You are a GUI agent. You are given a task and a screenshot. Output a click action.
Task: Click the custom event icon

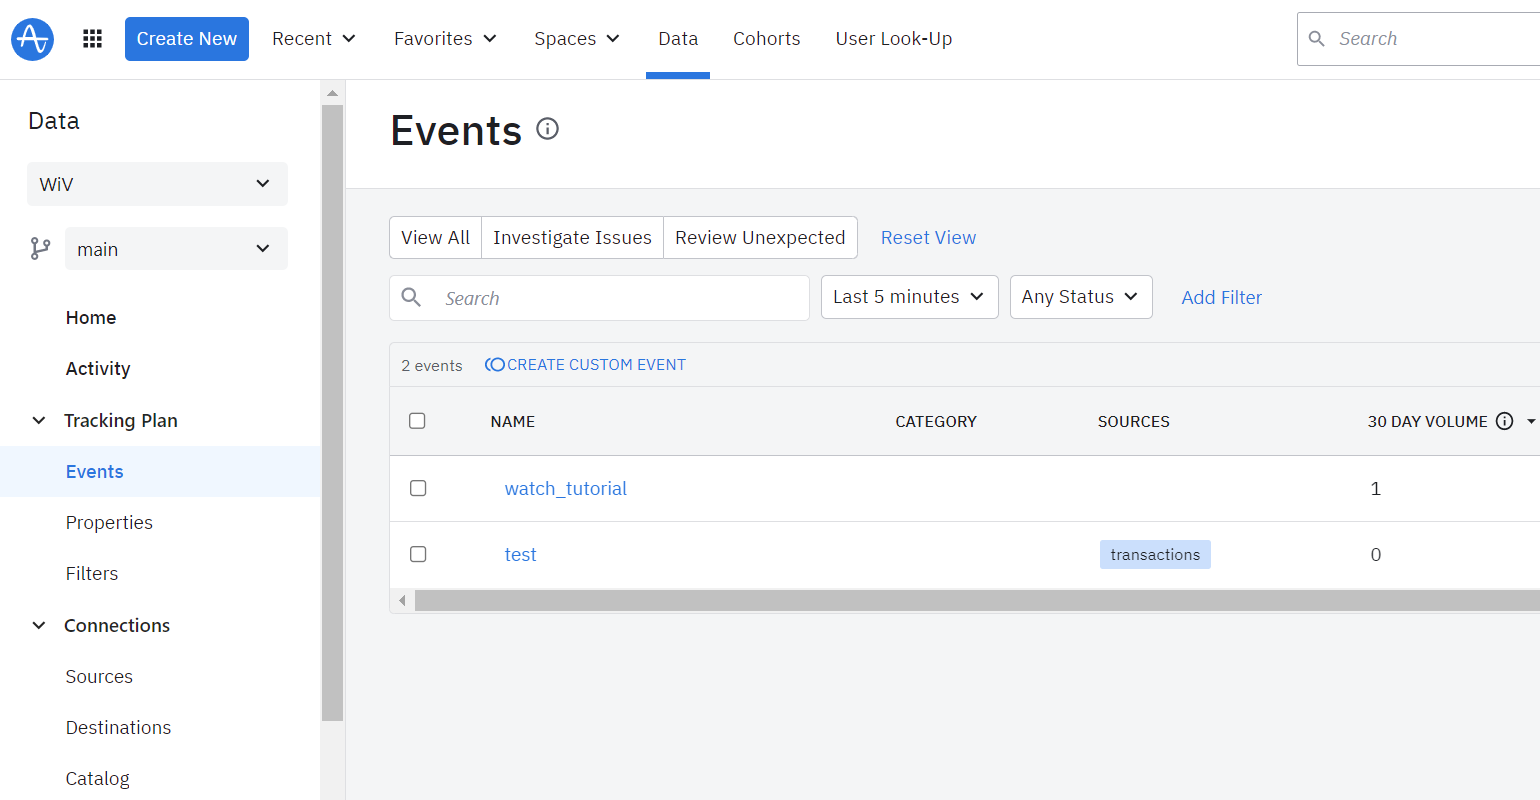click(494, 365)
